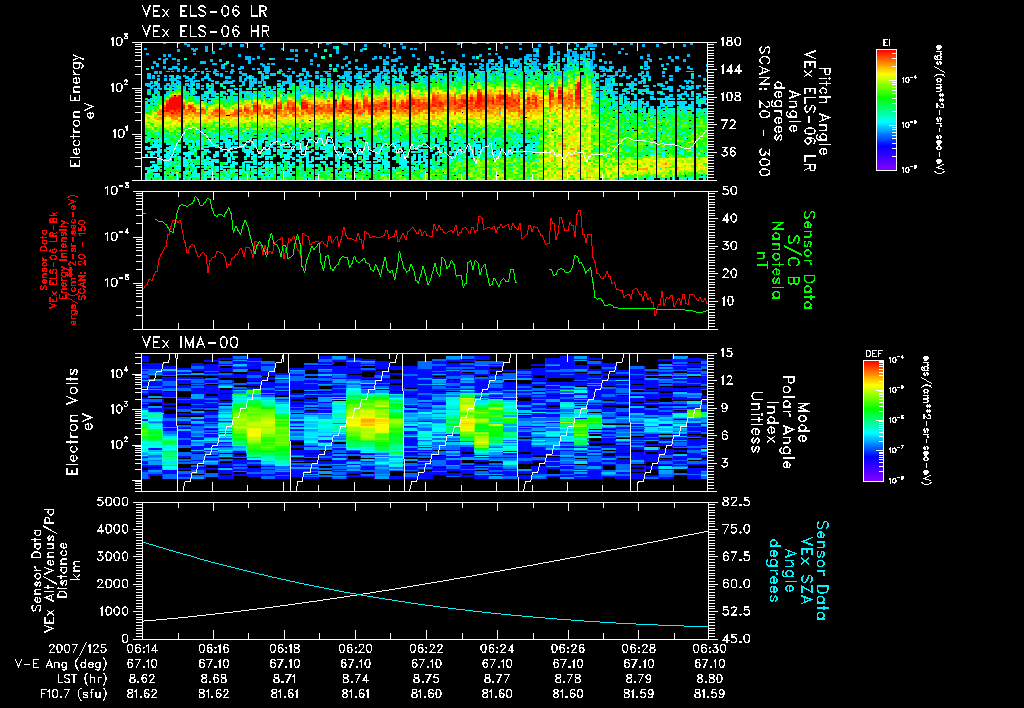Select the 'VEx IMA-00' panel title
Viewport: 1024px width, 708px height.
coord(190,343)
